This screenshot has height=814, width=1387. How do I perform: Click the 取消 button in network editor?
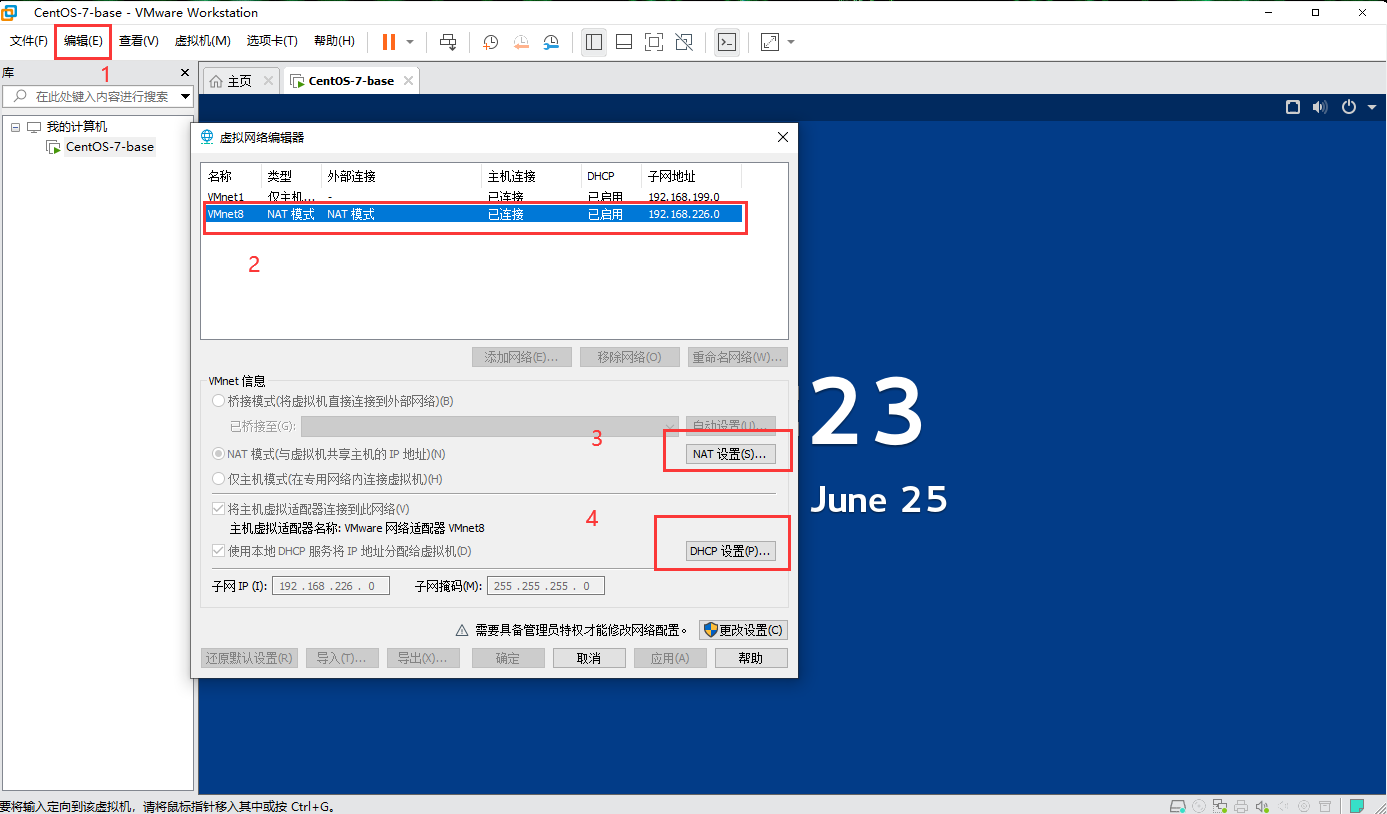pos(589,658)
